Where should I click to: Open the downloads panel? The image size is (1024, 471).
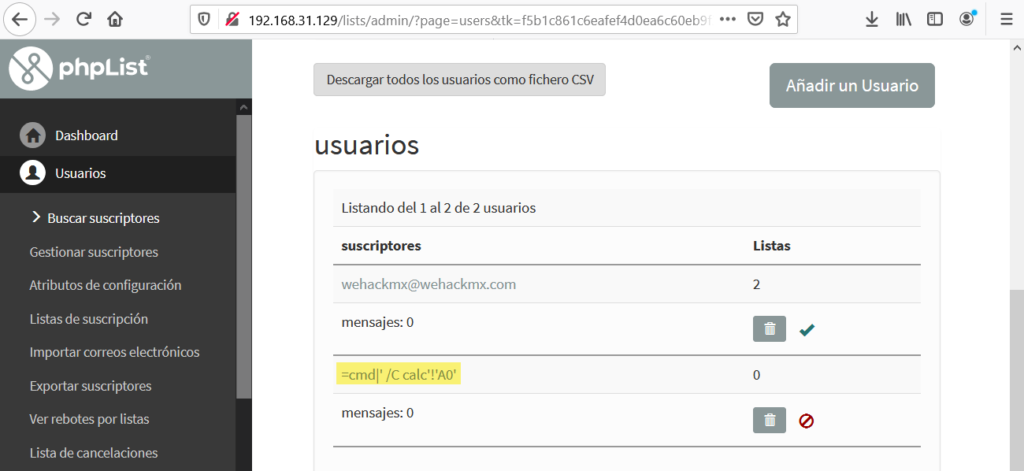click(872, 20)
